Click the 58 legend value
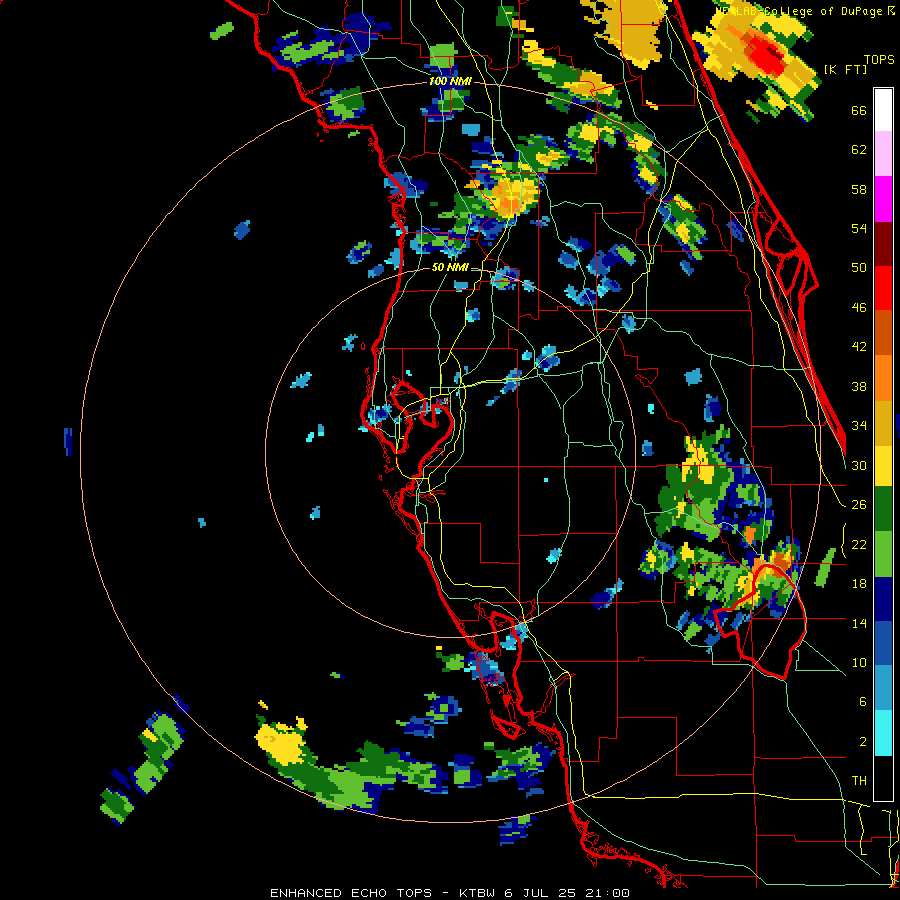 [859, 189]
